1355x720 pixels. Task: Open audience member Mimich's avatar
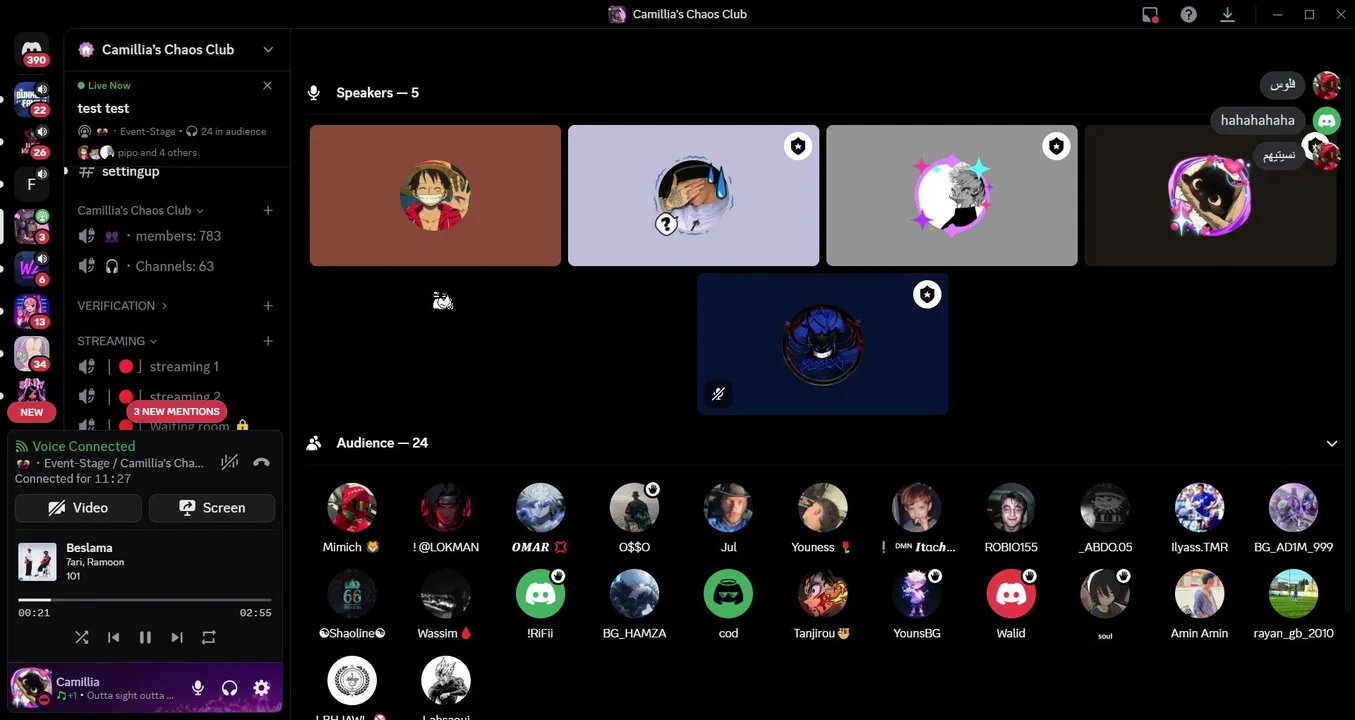click(351, 508)
